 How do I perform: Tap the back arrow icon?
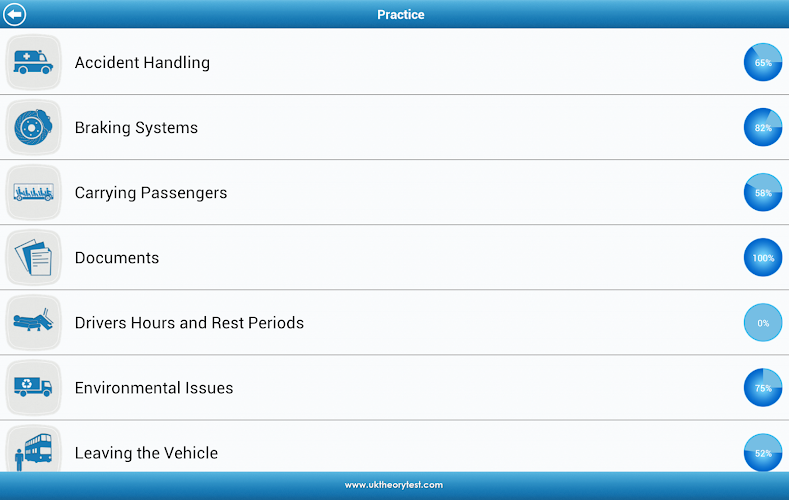(15, 14)
